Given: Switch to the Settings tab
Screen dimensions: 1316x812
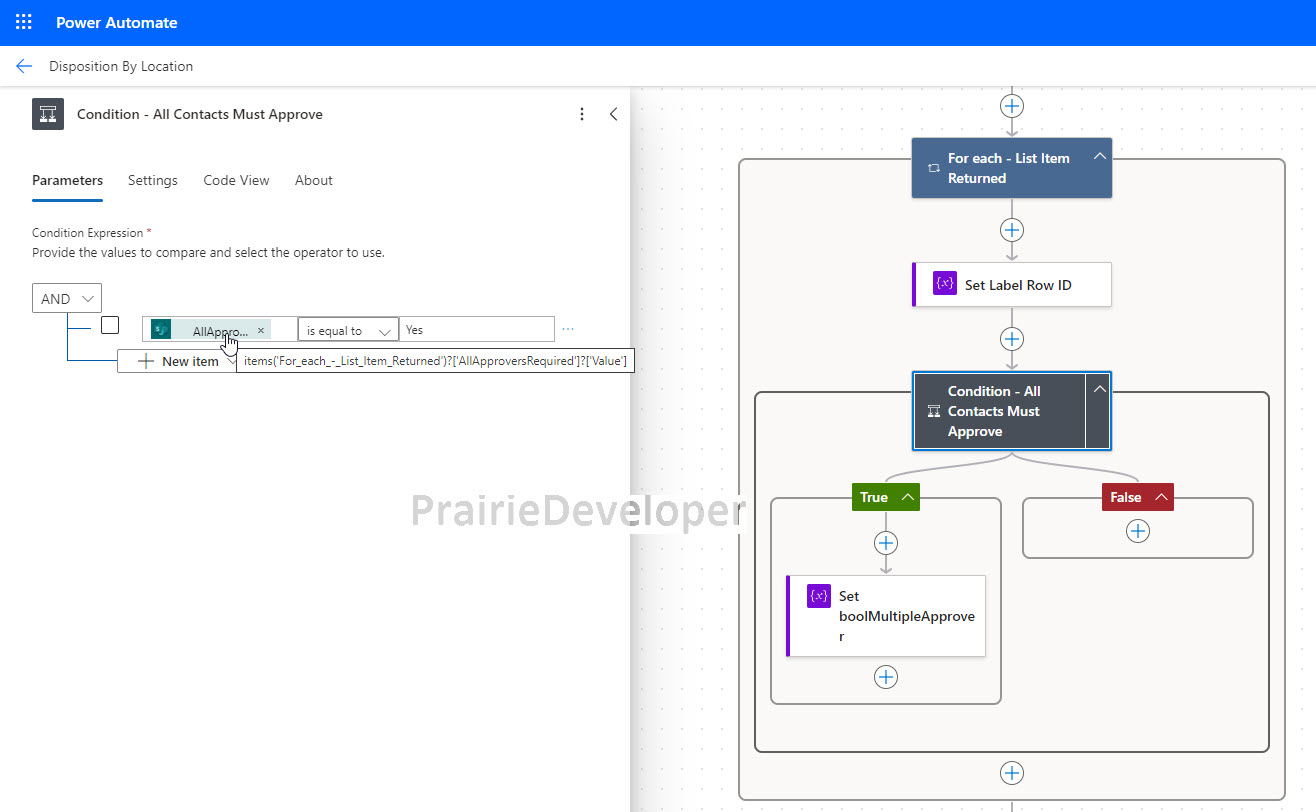Looking at the screenshot, I should (153, 180).
